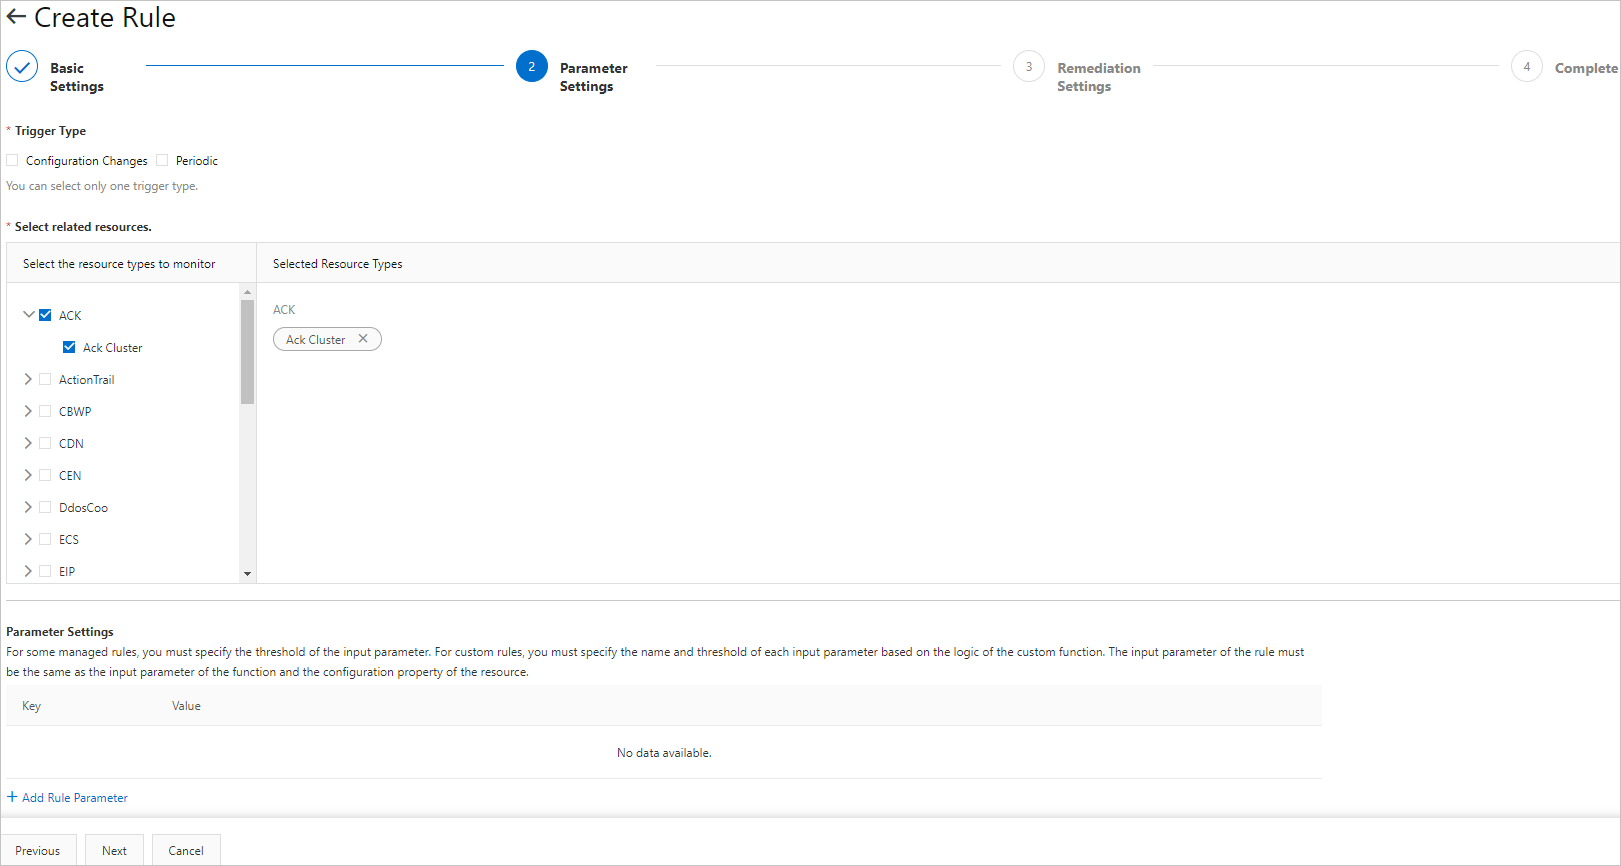Go back using the arrow beside Create Rule
Viewport: 1621px width, 866px height.
pos(16,17)
